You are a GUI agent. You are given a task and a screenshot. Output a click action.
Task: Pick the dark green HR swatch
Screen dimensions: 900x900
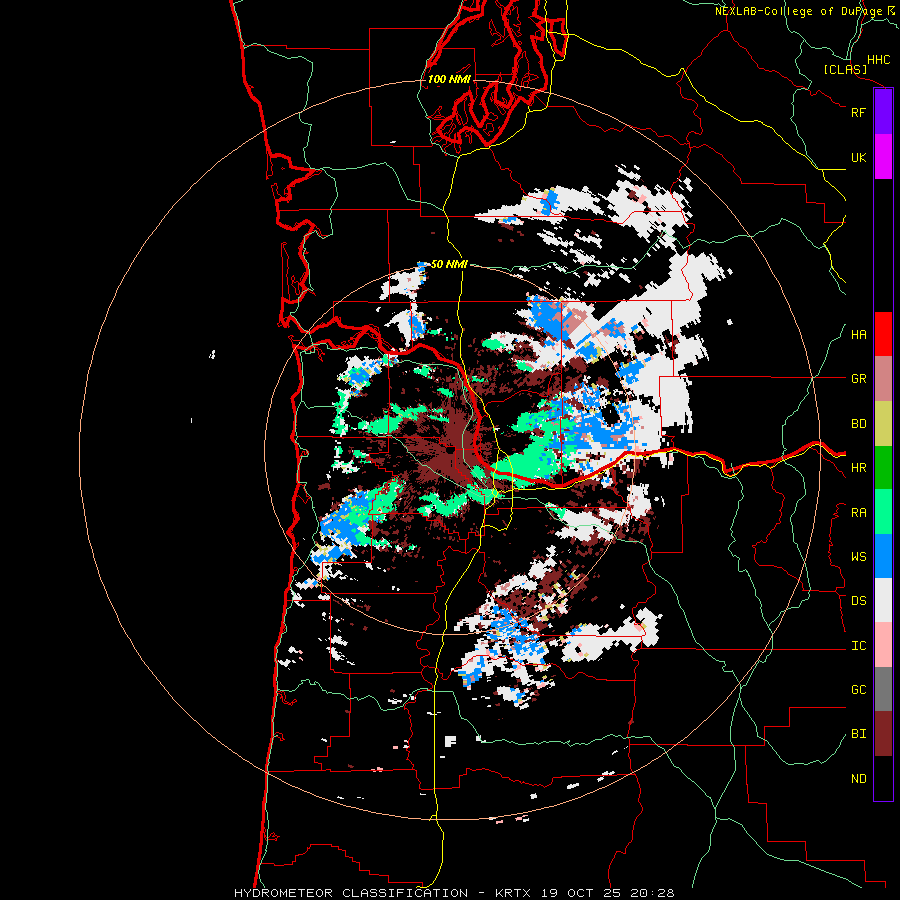click(x=883, y=468)
